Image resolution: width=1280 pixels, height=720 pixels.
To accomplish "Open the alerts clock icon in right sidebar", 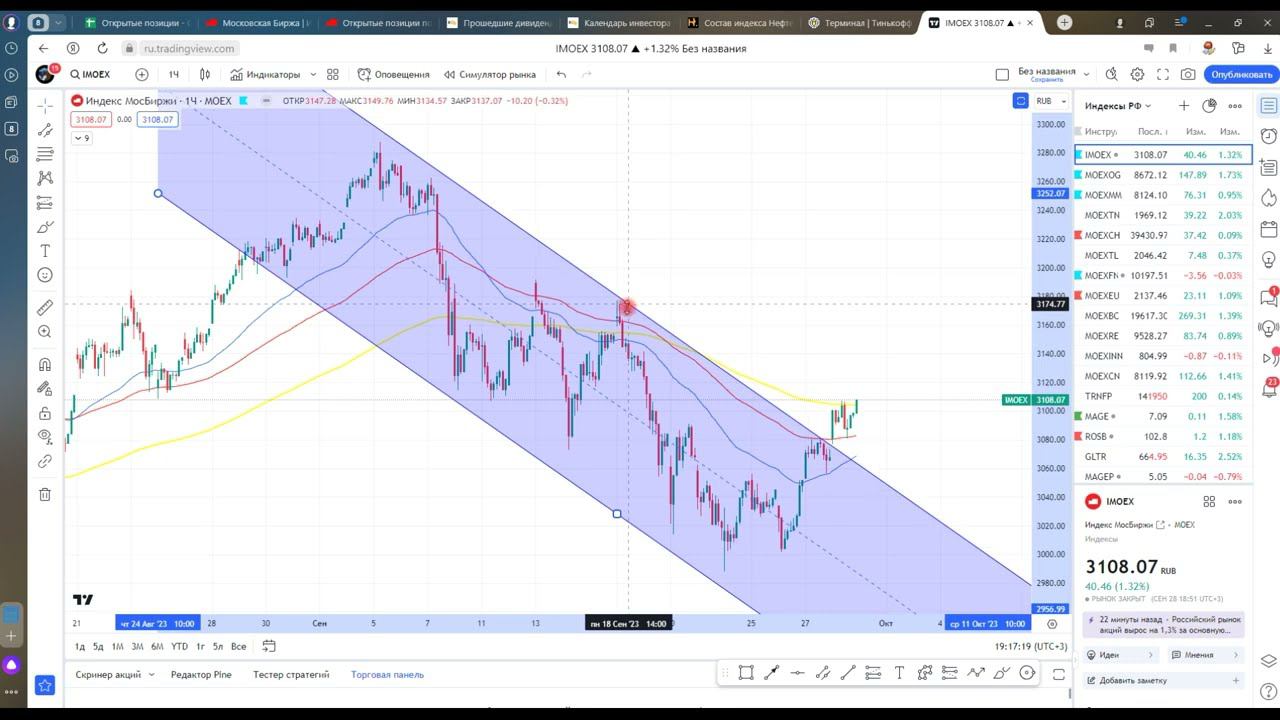I will tap(1269, 136).
